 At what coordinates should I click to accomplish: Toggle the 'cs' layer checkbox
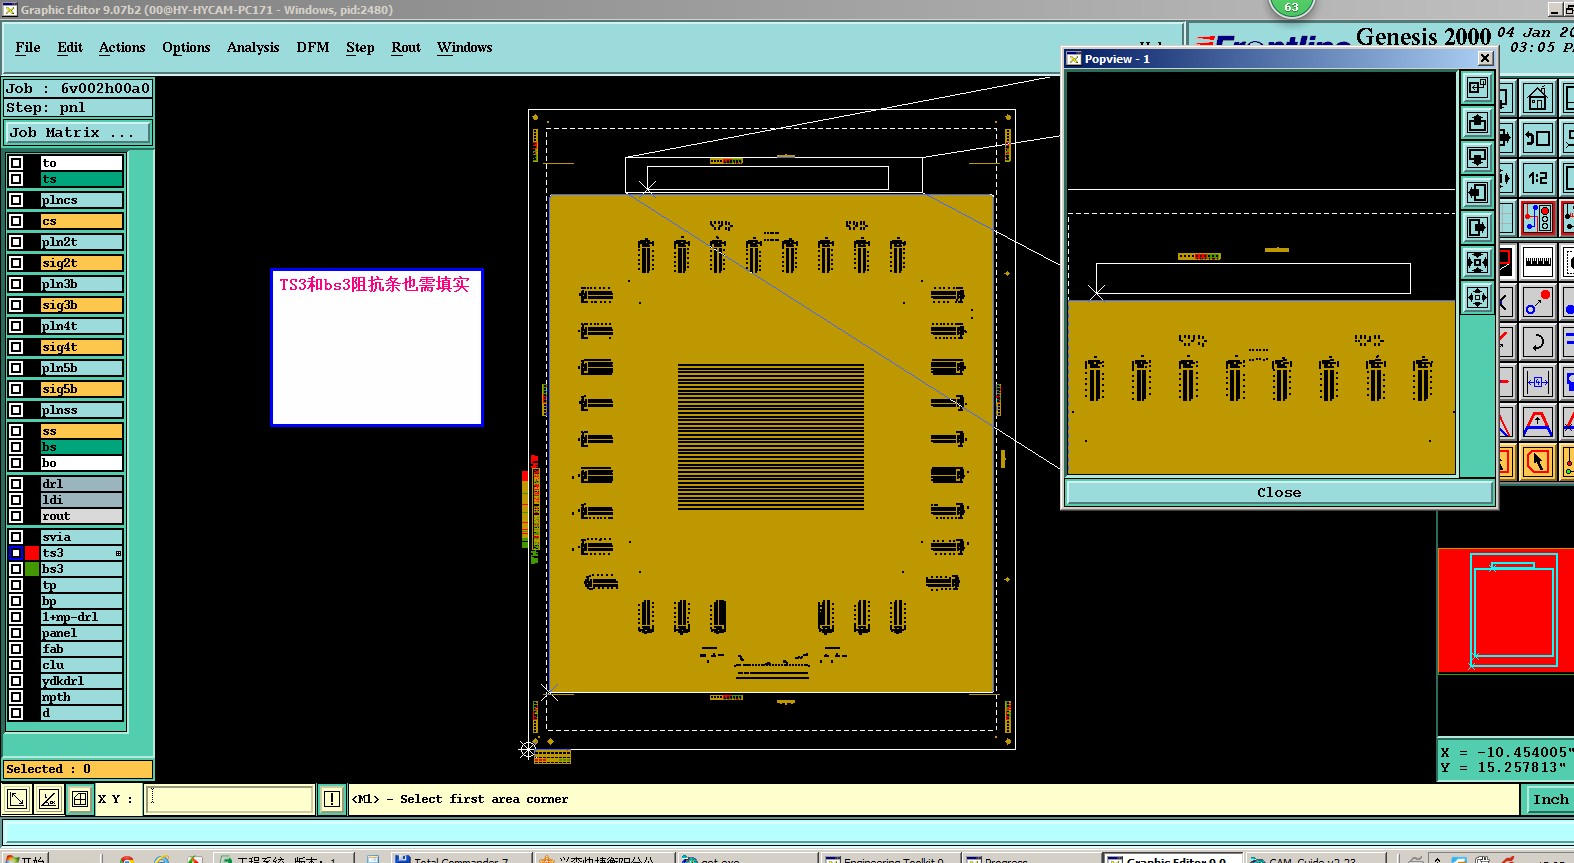[x=16, y=221]
